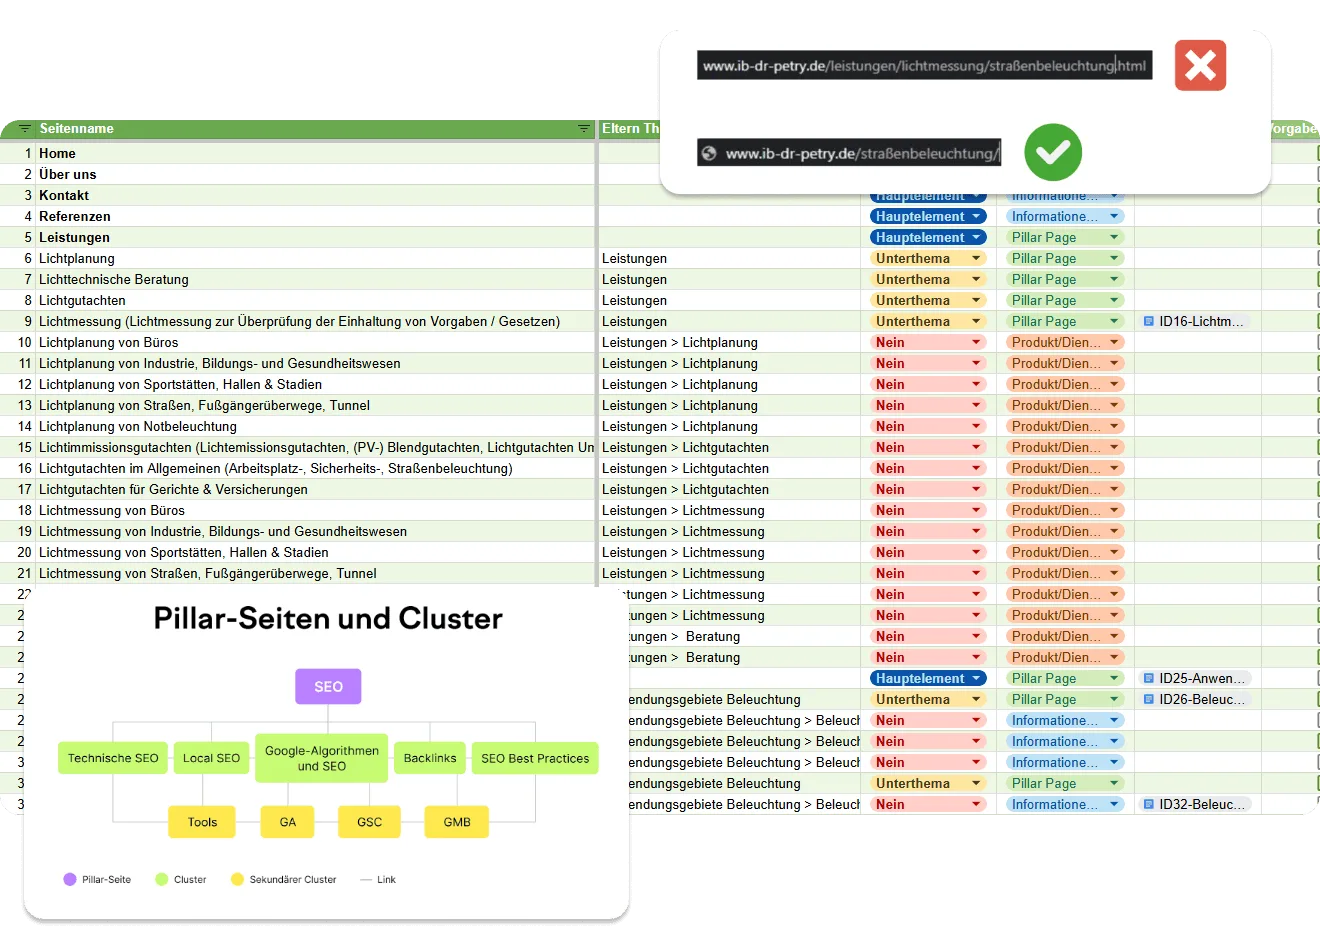Click the Pillar-Seiten und Cluster heading
The height and width of the screenshot is (935, 1320).
coord(328,618)
